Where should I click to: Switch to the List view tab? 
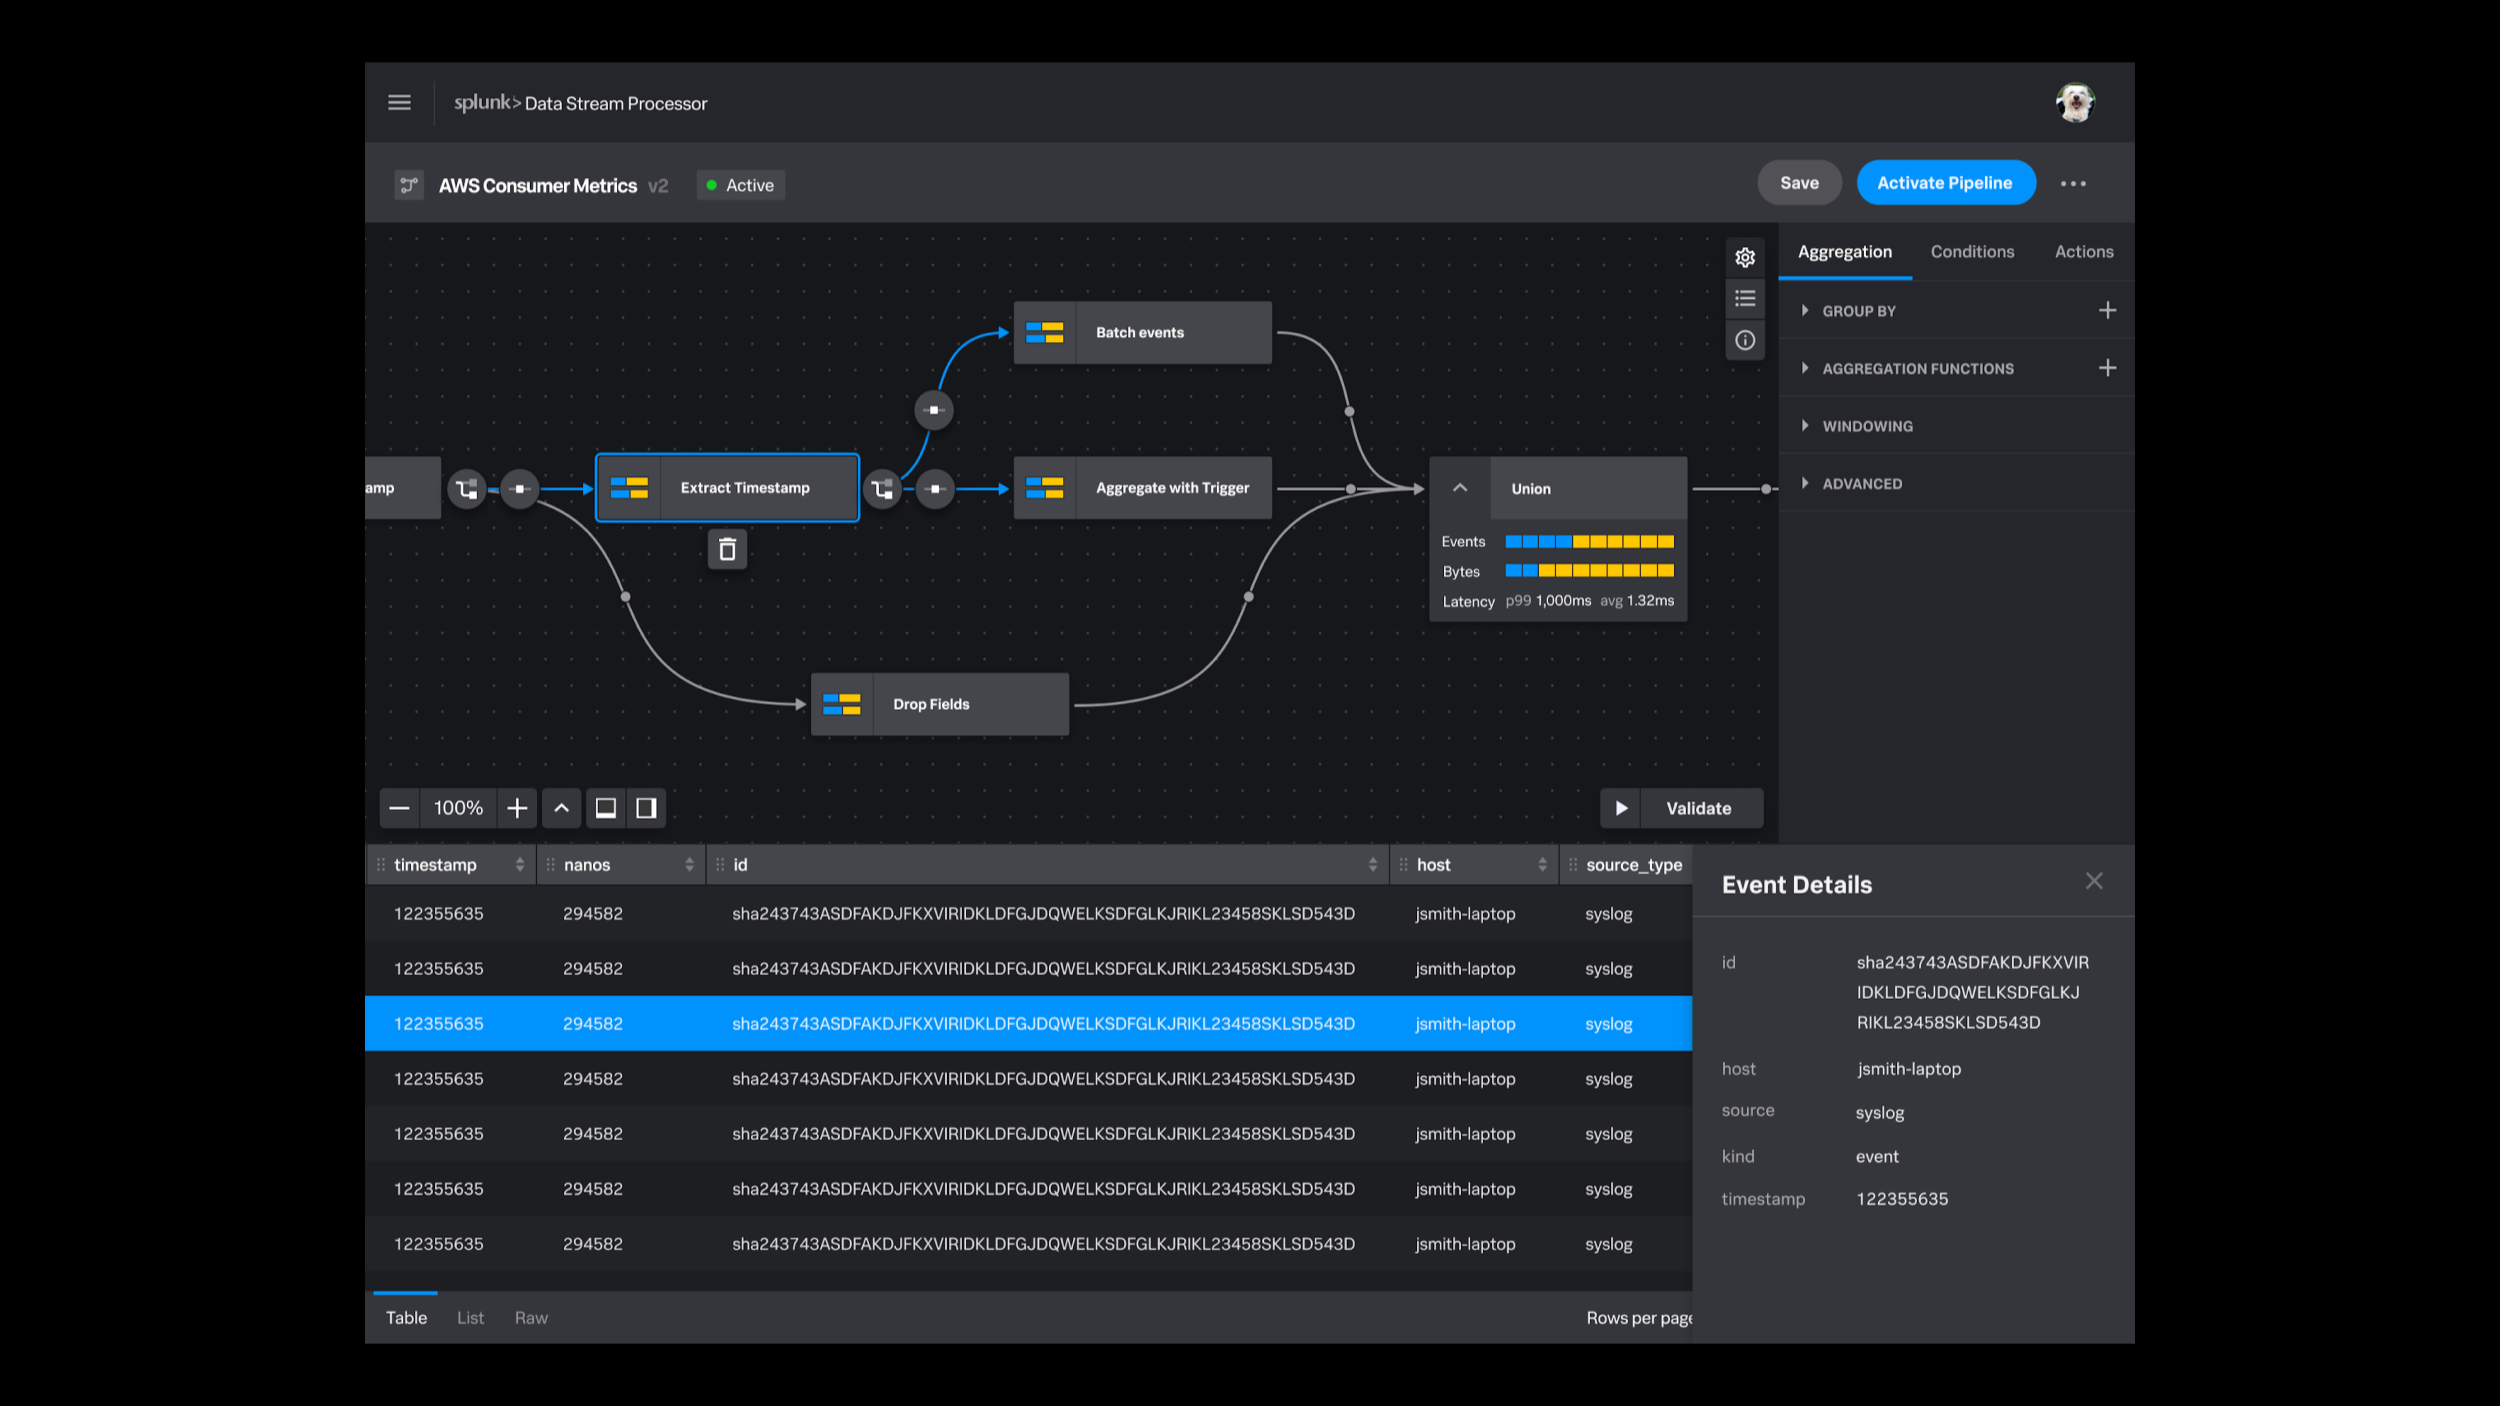470,1318
